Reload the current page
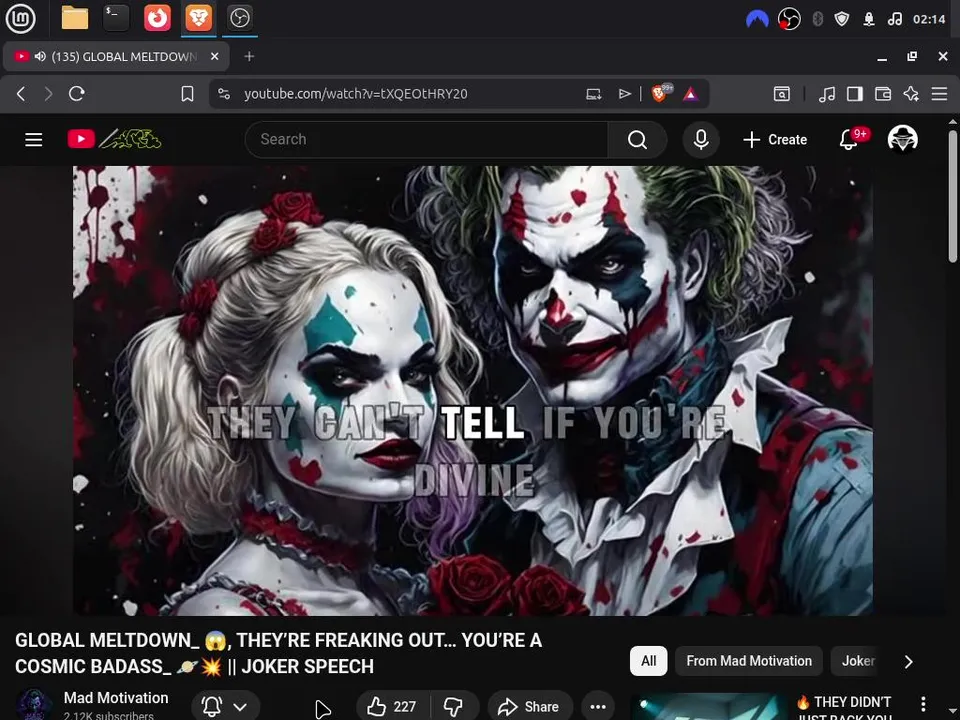The image size is (960, 720). point(77,94)
